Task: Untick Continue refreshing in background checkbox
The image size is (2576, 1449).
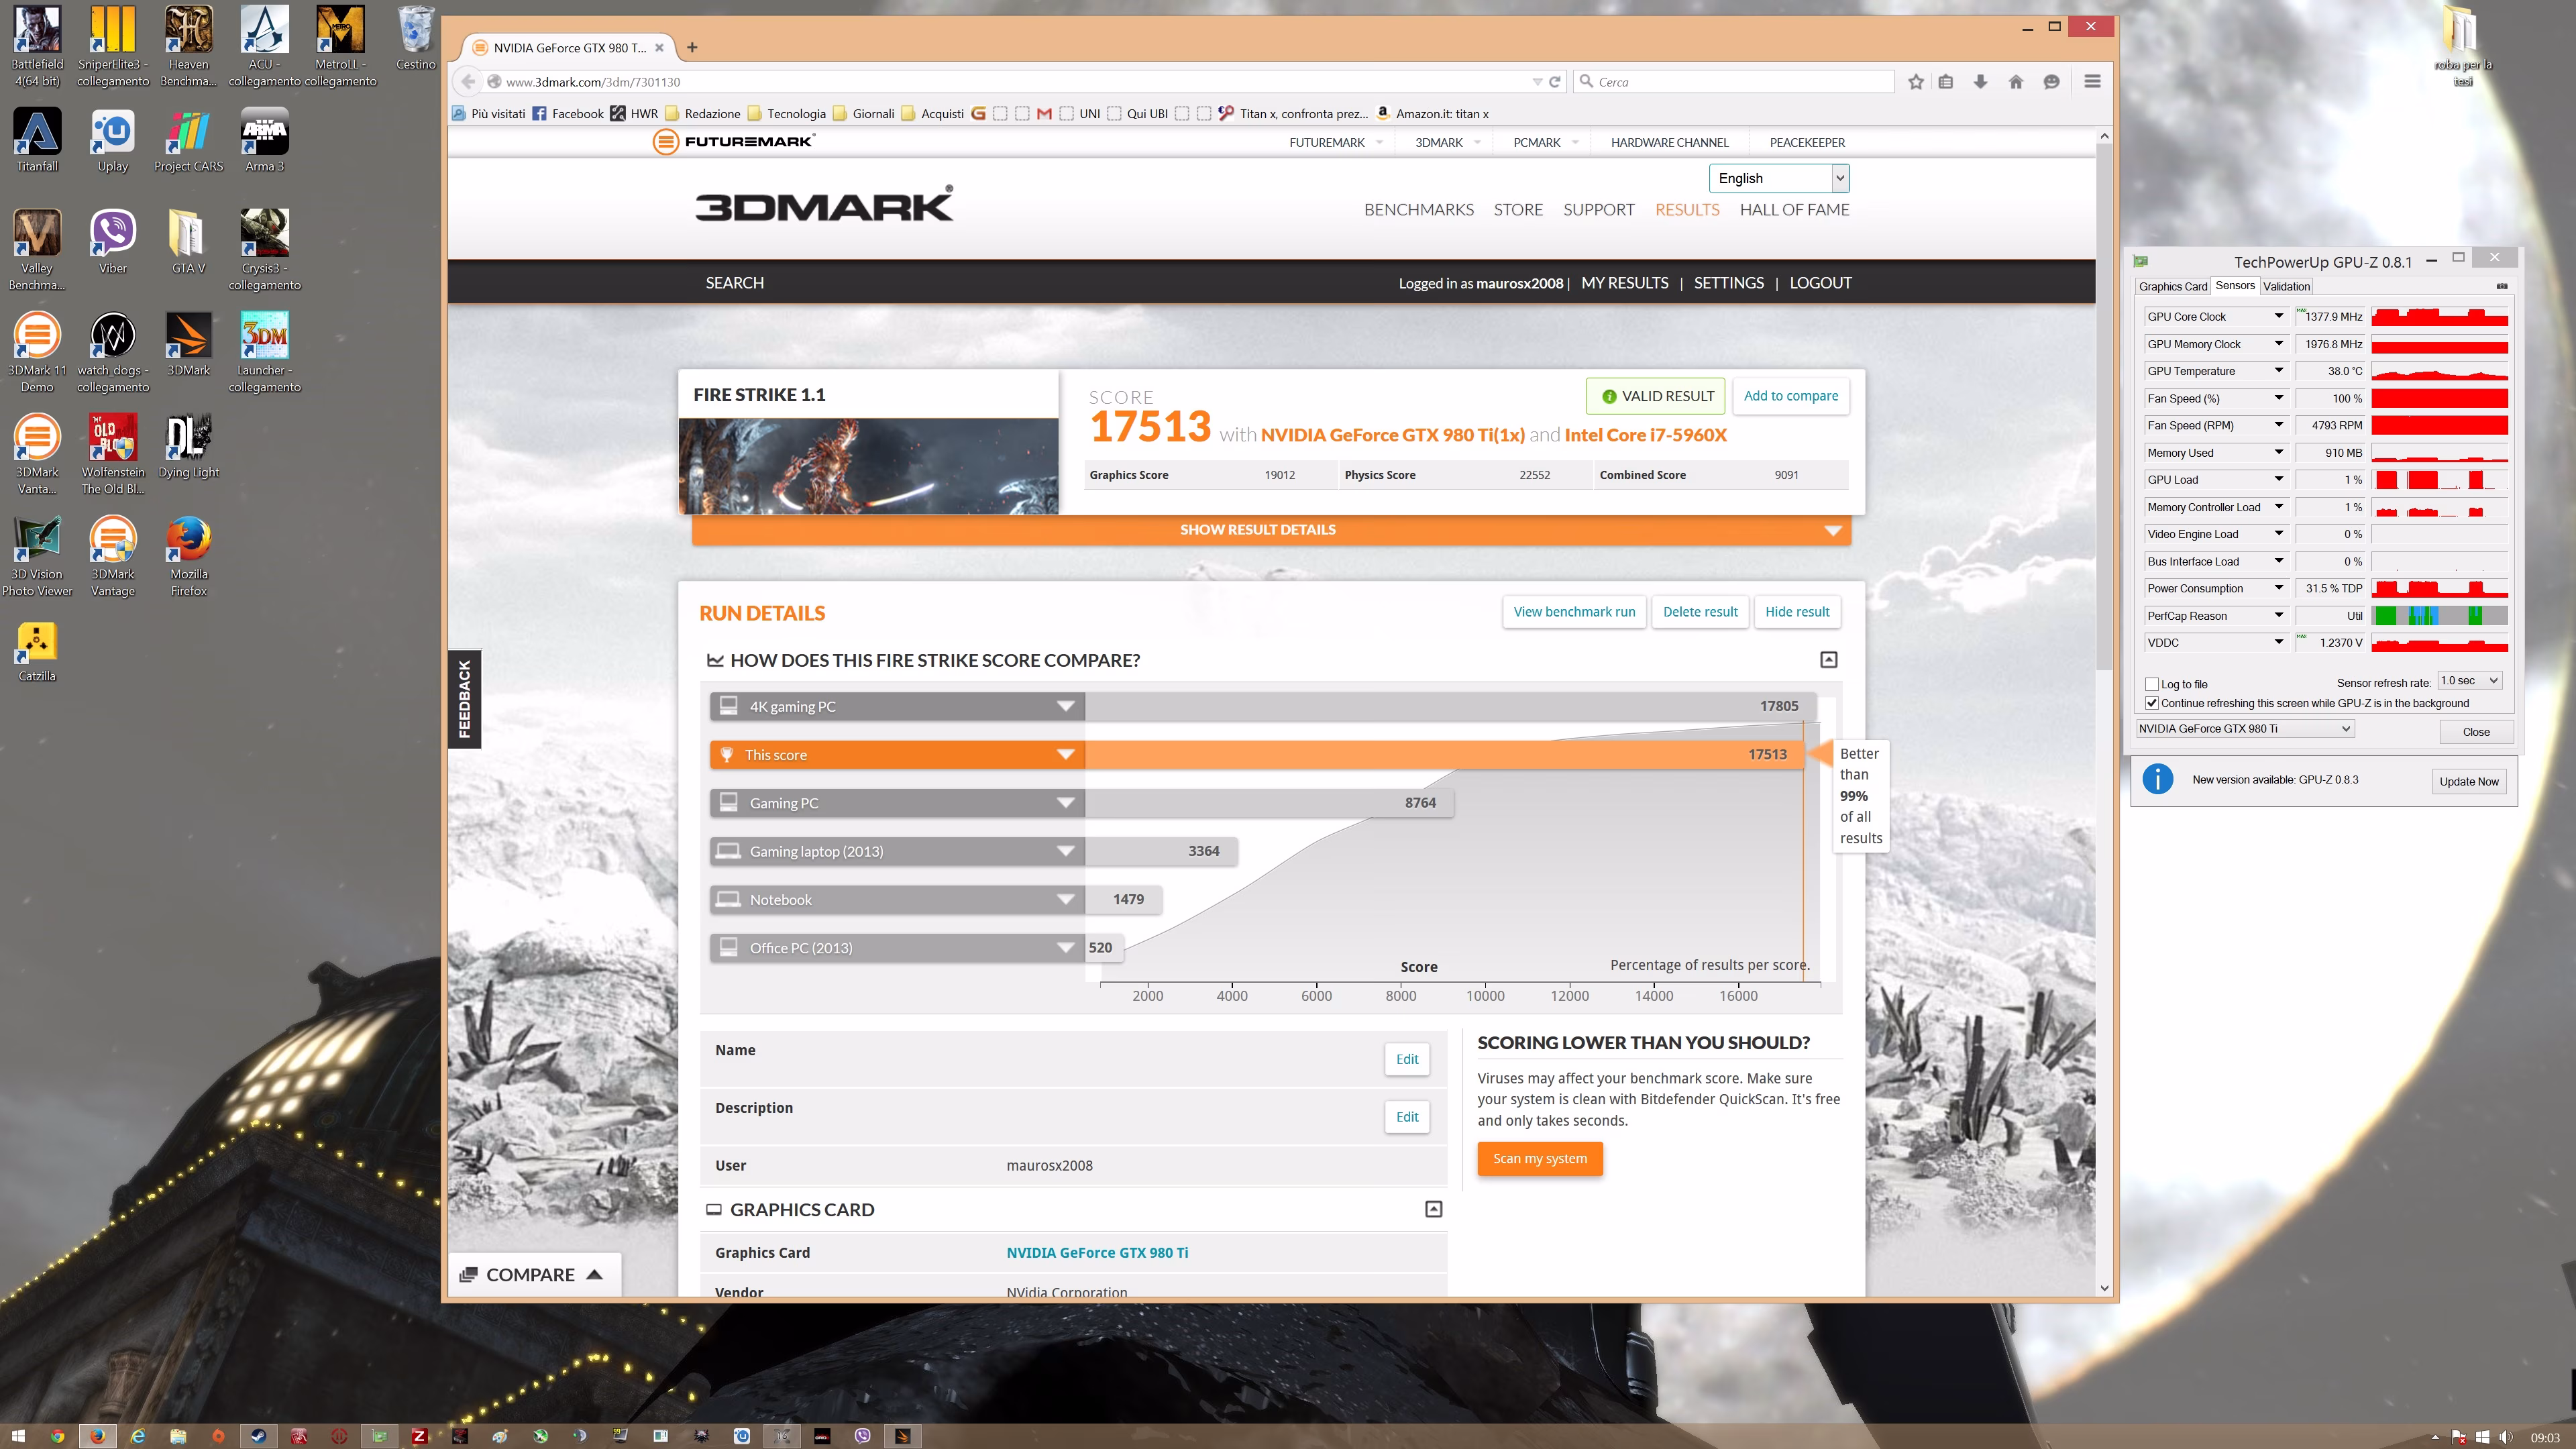Action: tap(2152, 703)
